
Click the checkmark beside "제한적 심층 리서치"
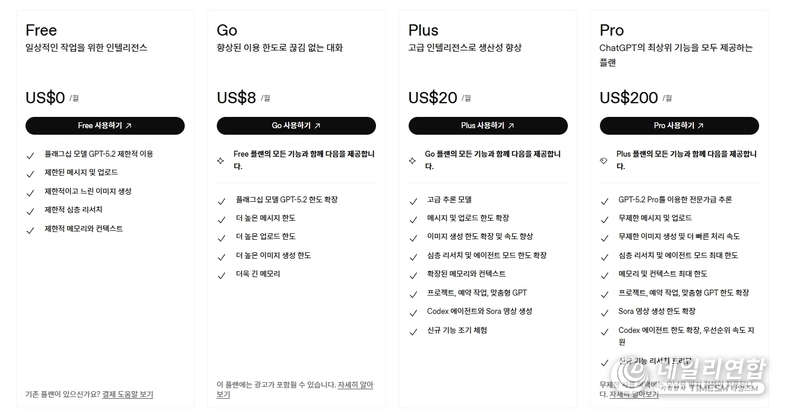pyautogui.click(x=31, y=211)
